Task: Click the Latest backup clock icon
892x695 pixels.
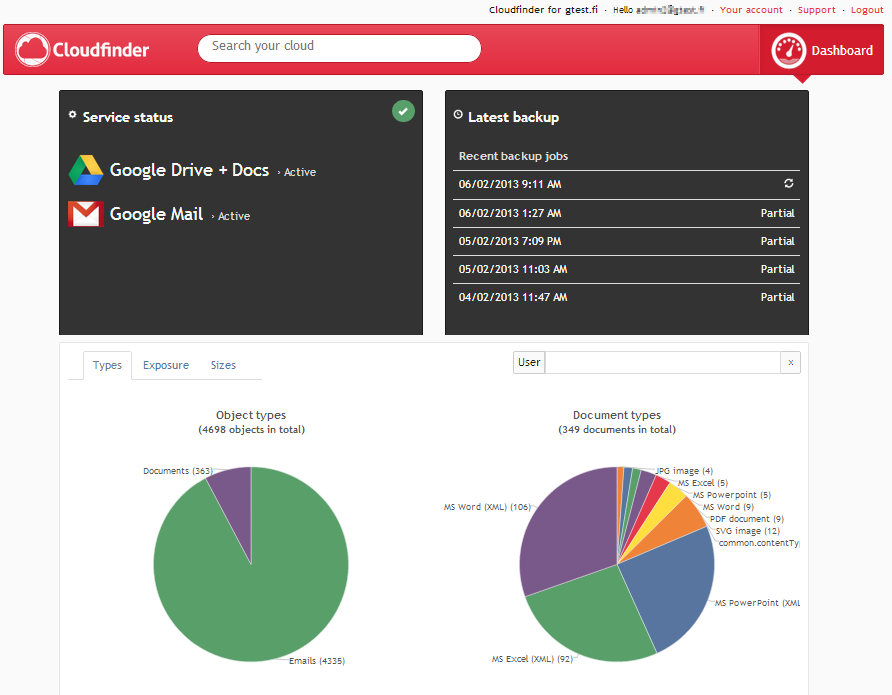Action: 458,116
